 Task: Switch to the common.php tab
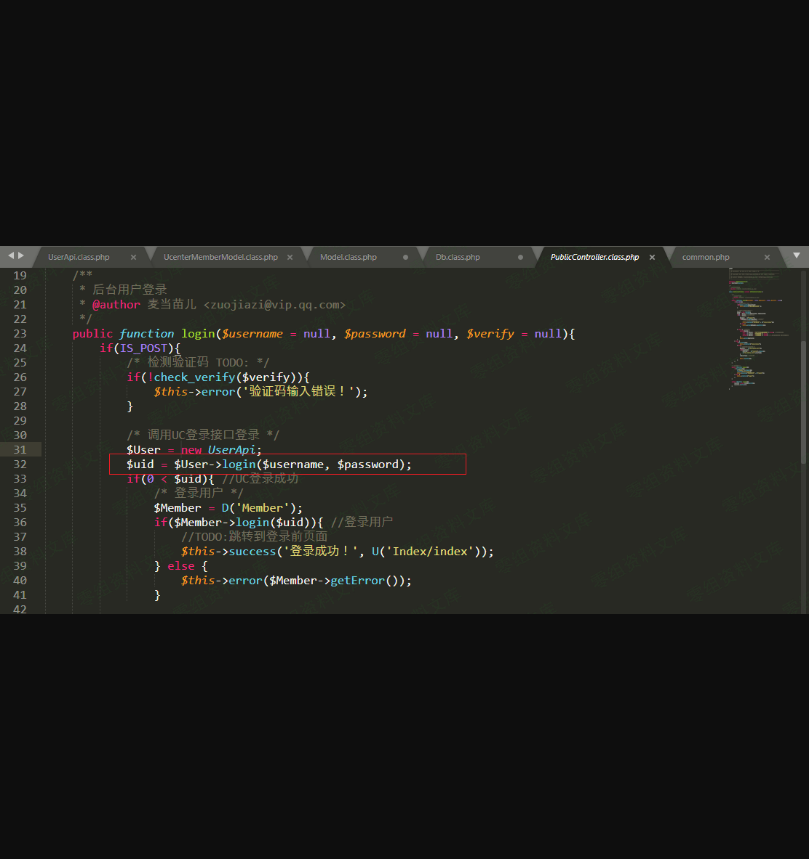705,257
